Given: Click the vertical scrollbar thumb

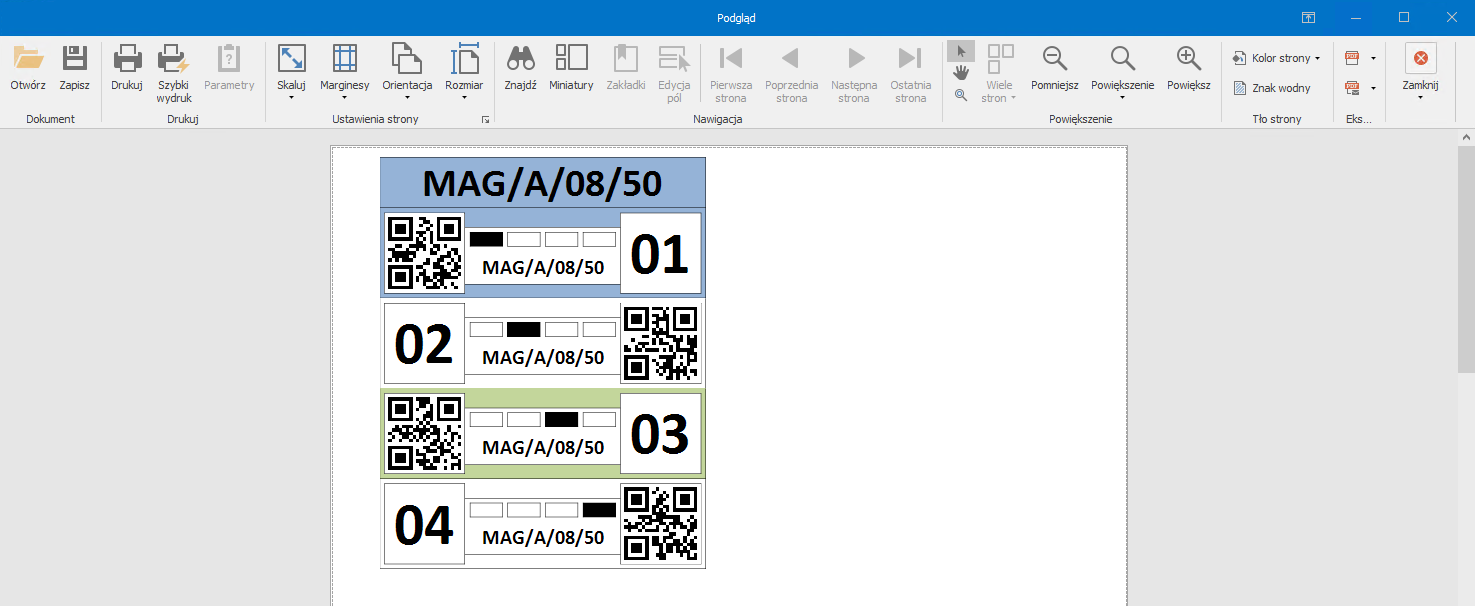Looking at the screenshot, I should click(1466, 258).
